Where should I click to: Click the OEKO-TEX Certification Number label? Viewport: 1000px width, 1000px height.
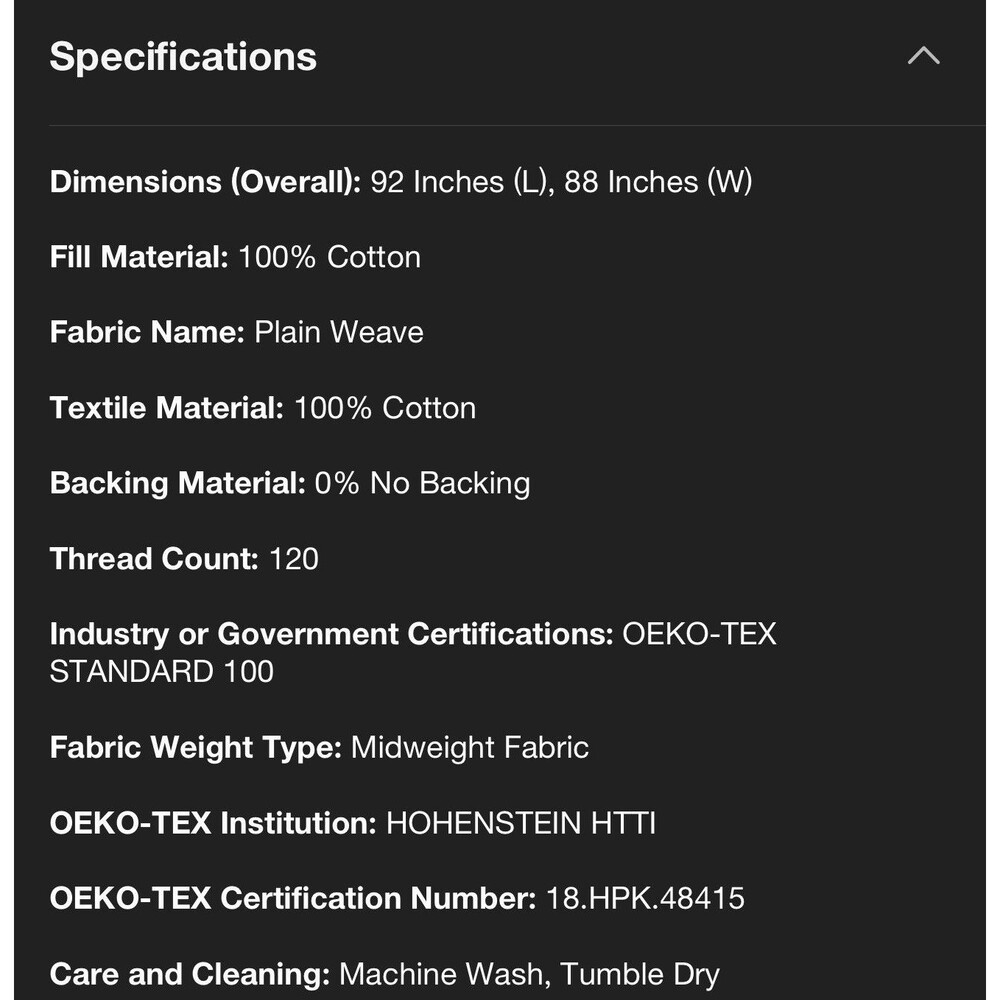(x=293, y=898)
